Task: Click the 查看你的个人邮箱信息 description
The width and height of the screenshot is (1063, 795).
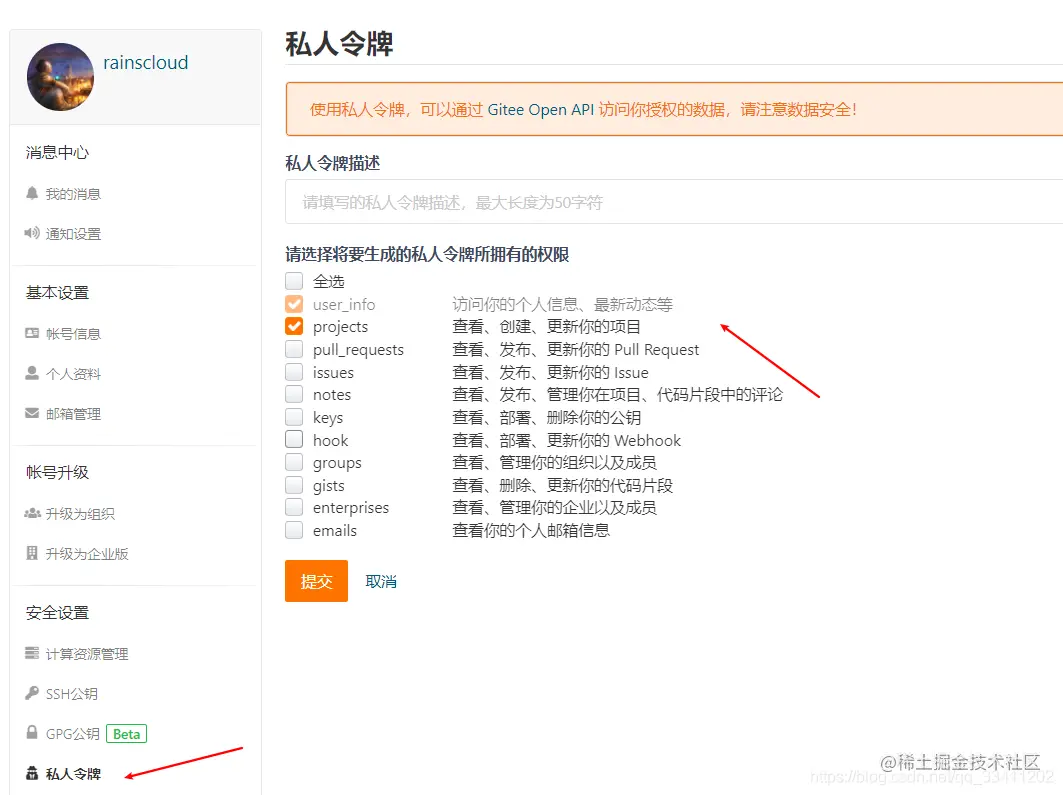Action: tap(531, 531)
